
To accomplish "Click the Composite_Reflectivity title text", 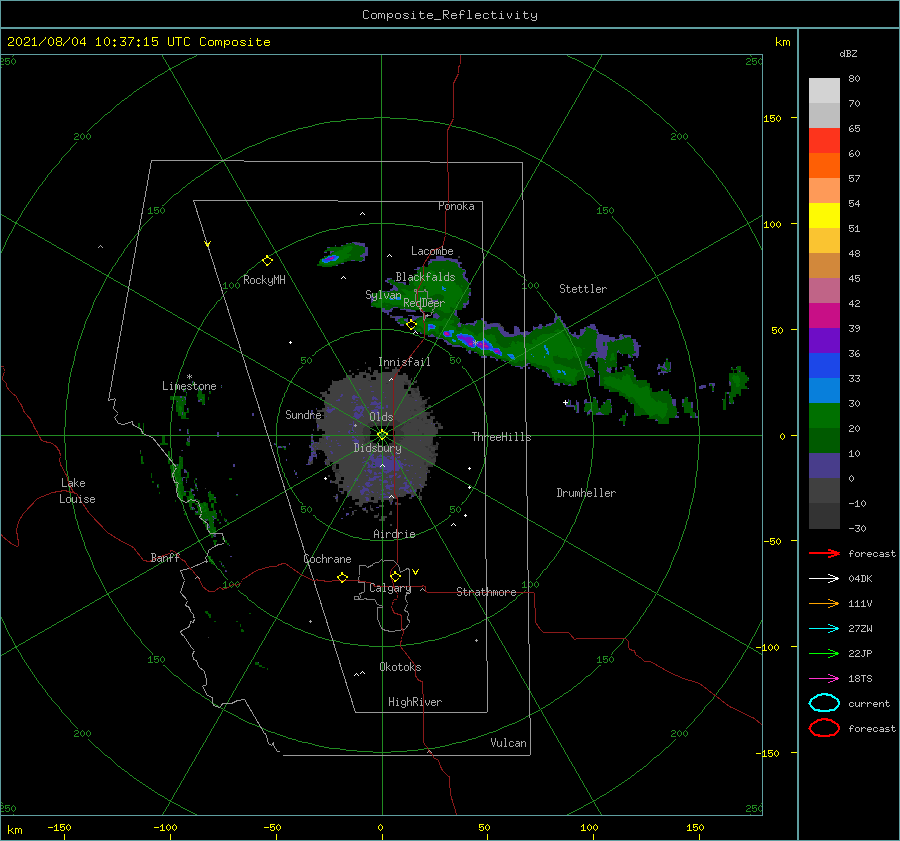I will [x=450, y=15].
